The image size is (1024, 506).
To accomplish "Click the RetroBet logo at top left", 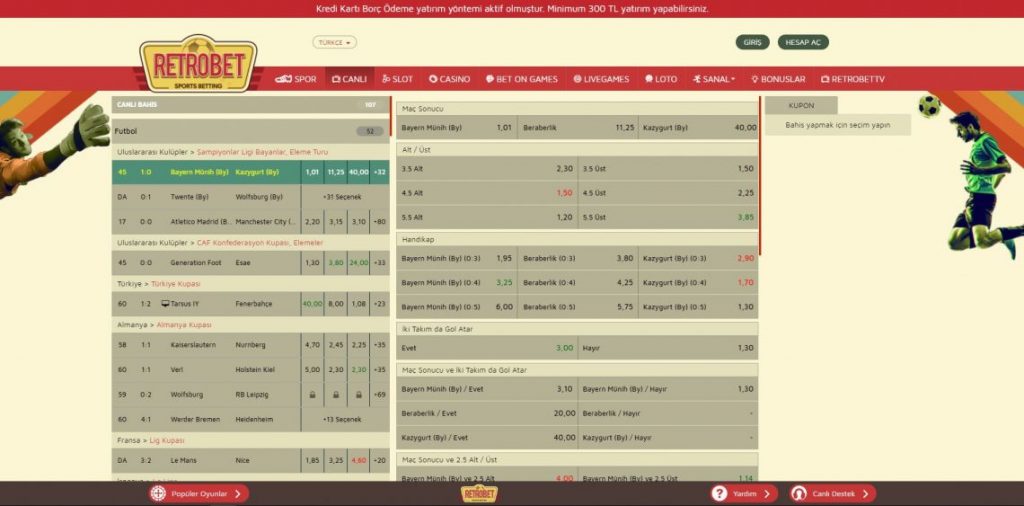I will (x=198, y=63).
